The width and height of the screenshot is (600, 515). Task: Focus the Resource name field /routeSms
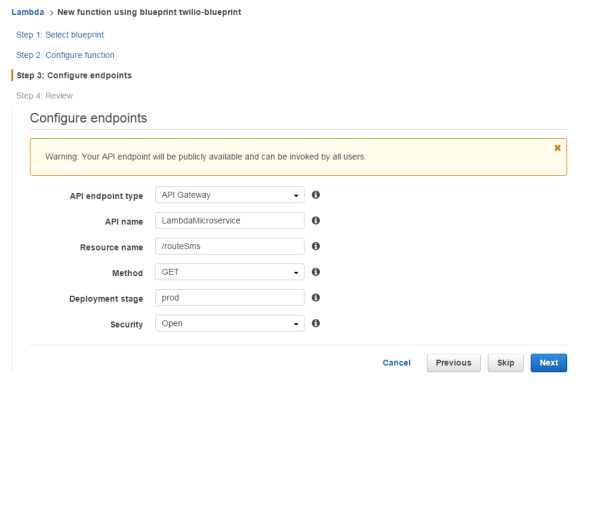[x=230, y=246]
